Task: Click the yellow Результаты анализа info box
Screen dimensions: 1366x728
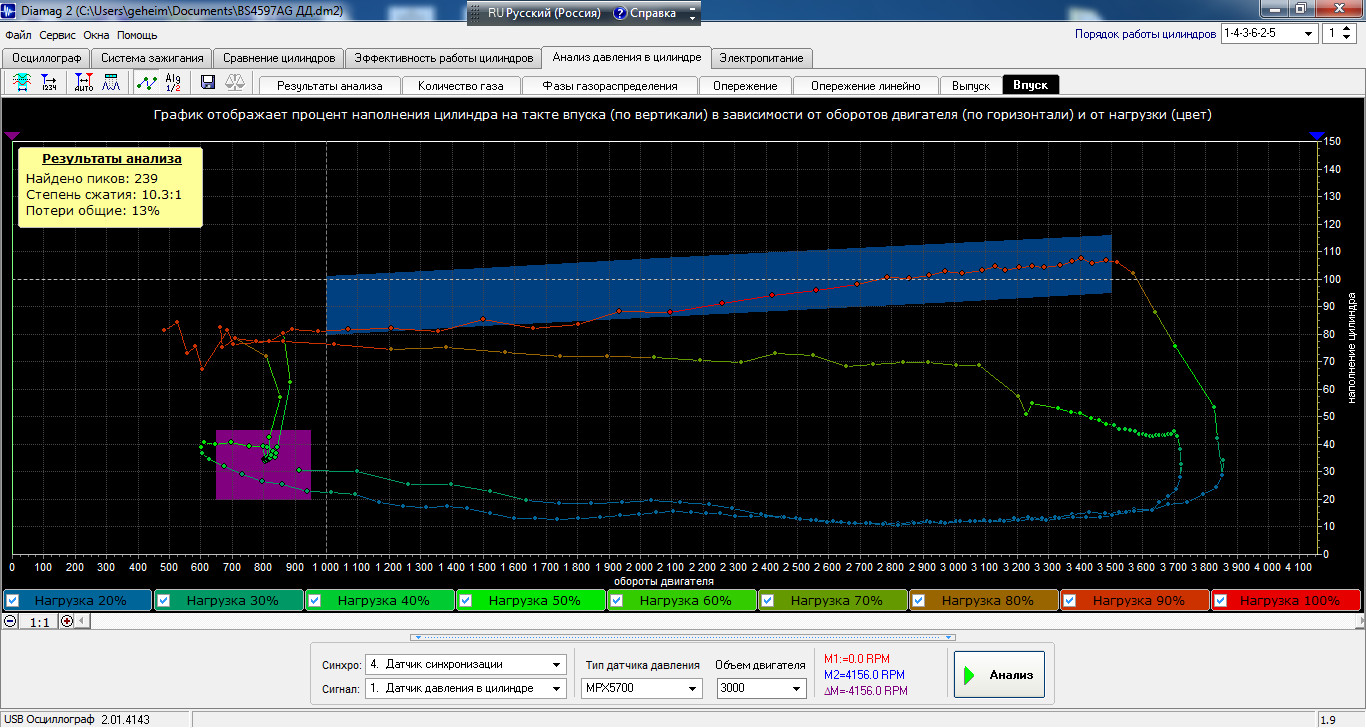Action: click(x=111, y=186)
